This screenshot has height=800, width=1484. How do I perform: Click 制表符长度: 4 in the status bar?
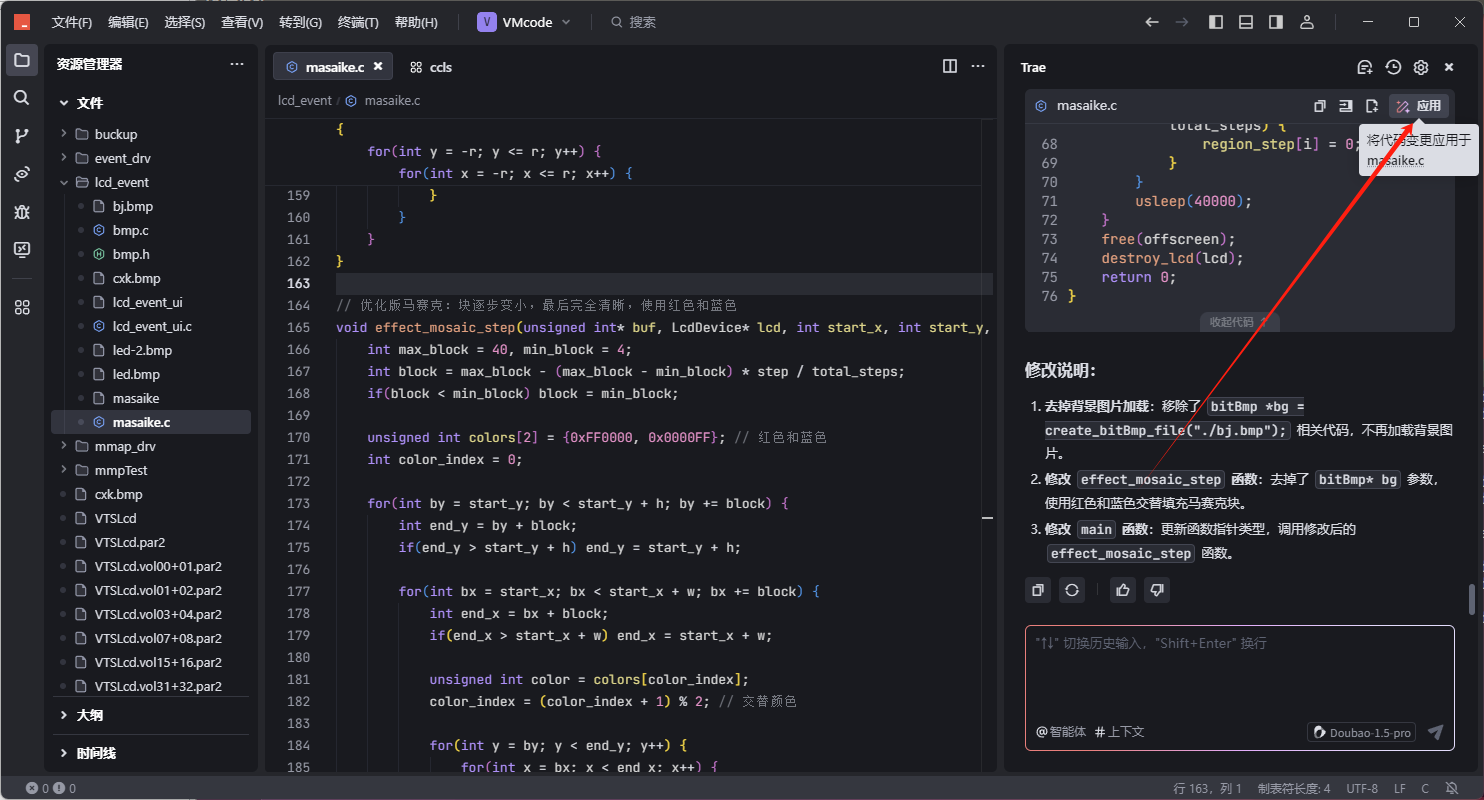click(x=1294, y=788)
